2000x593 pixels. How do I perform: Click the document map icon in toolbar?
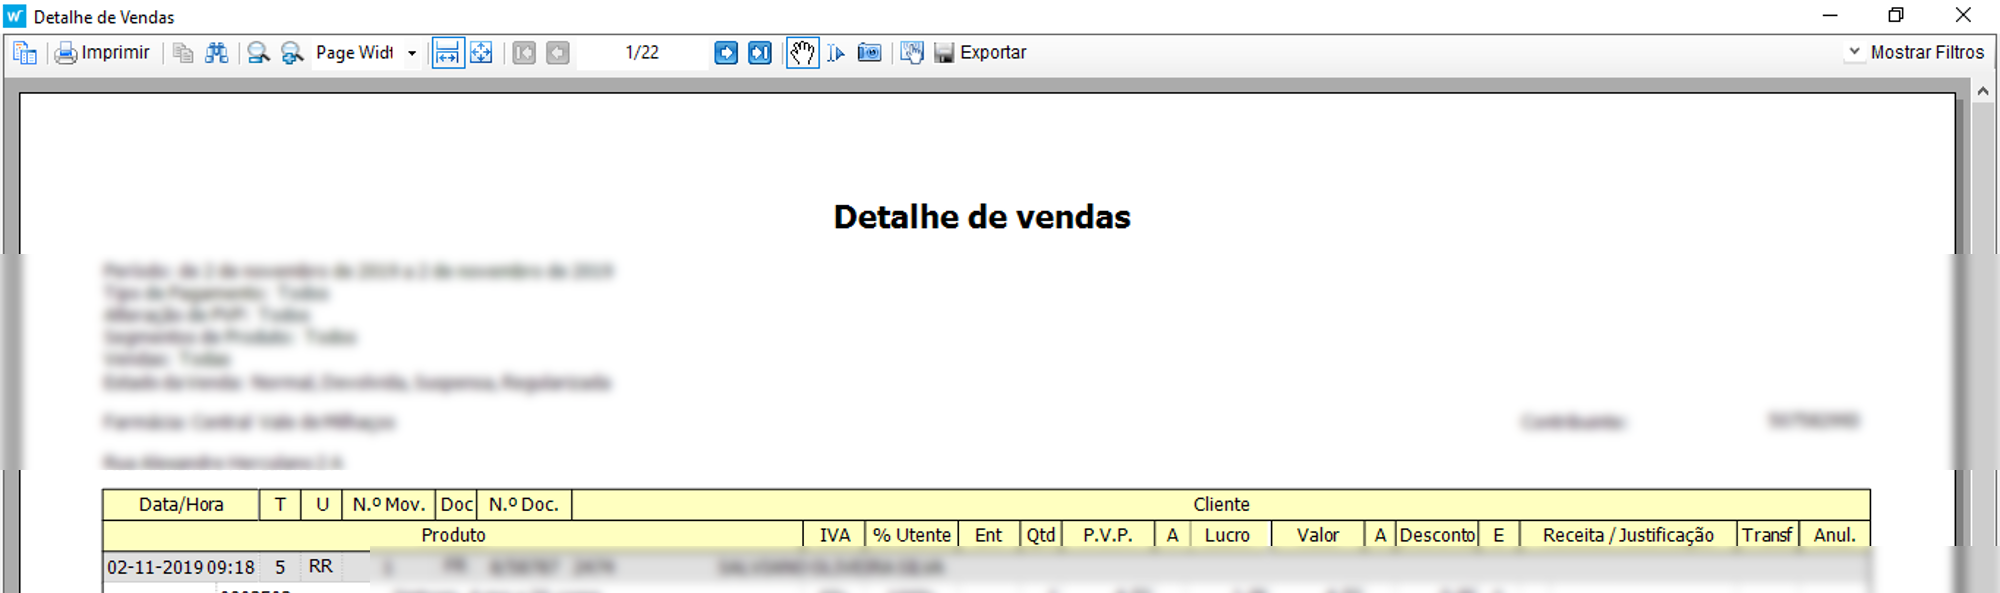coord(25,53)
